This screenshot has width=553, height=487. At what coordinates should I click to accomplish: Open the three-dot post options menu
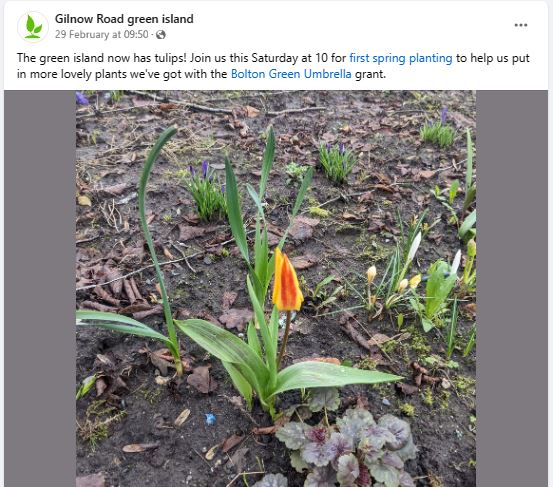click(x=521, y=25)
